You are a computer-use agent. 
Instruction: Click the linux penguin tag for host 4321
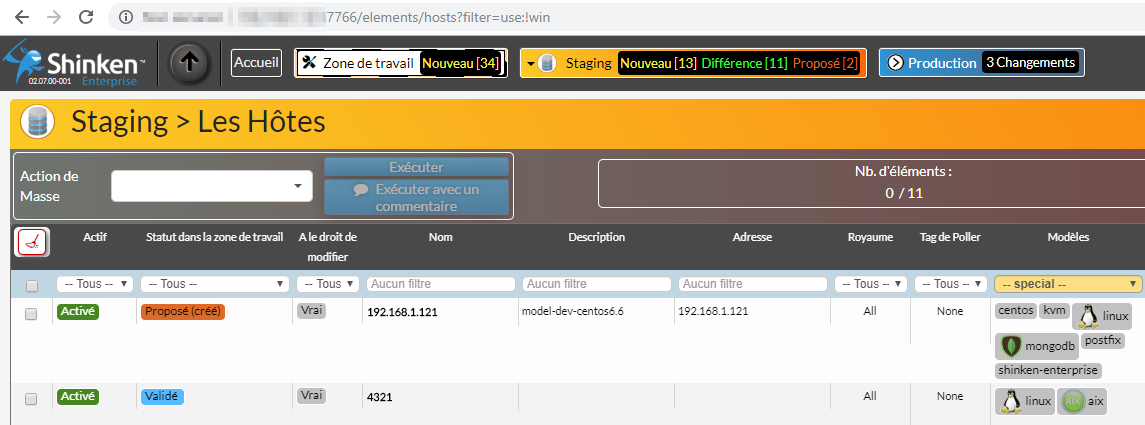coord(1026,401)
